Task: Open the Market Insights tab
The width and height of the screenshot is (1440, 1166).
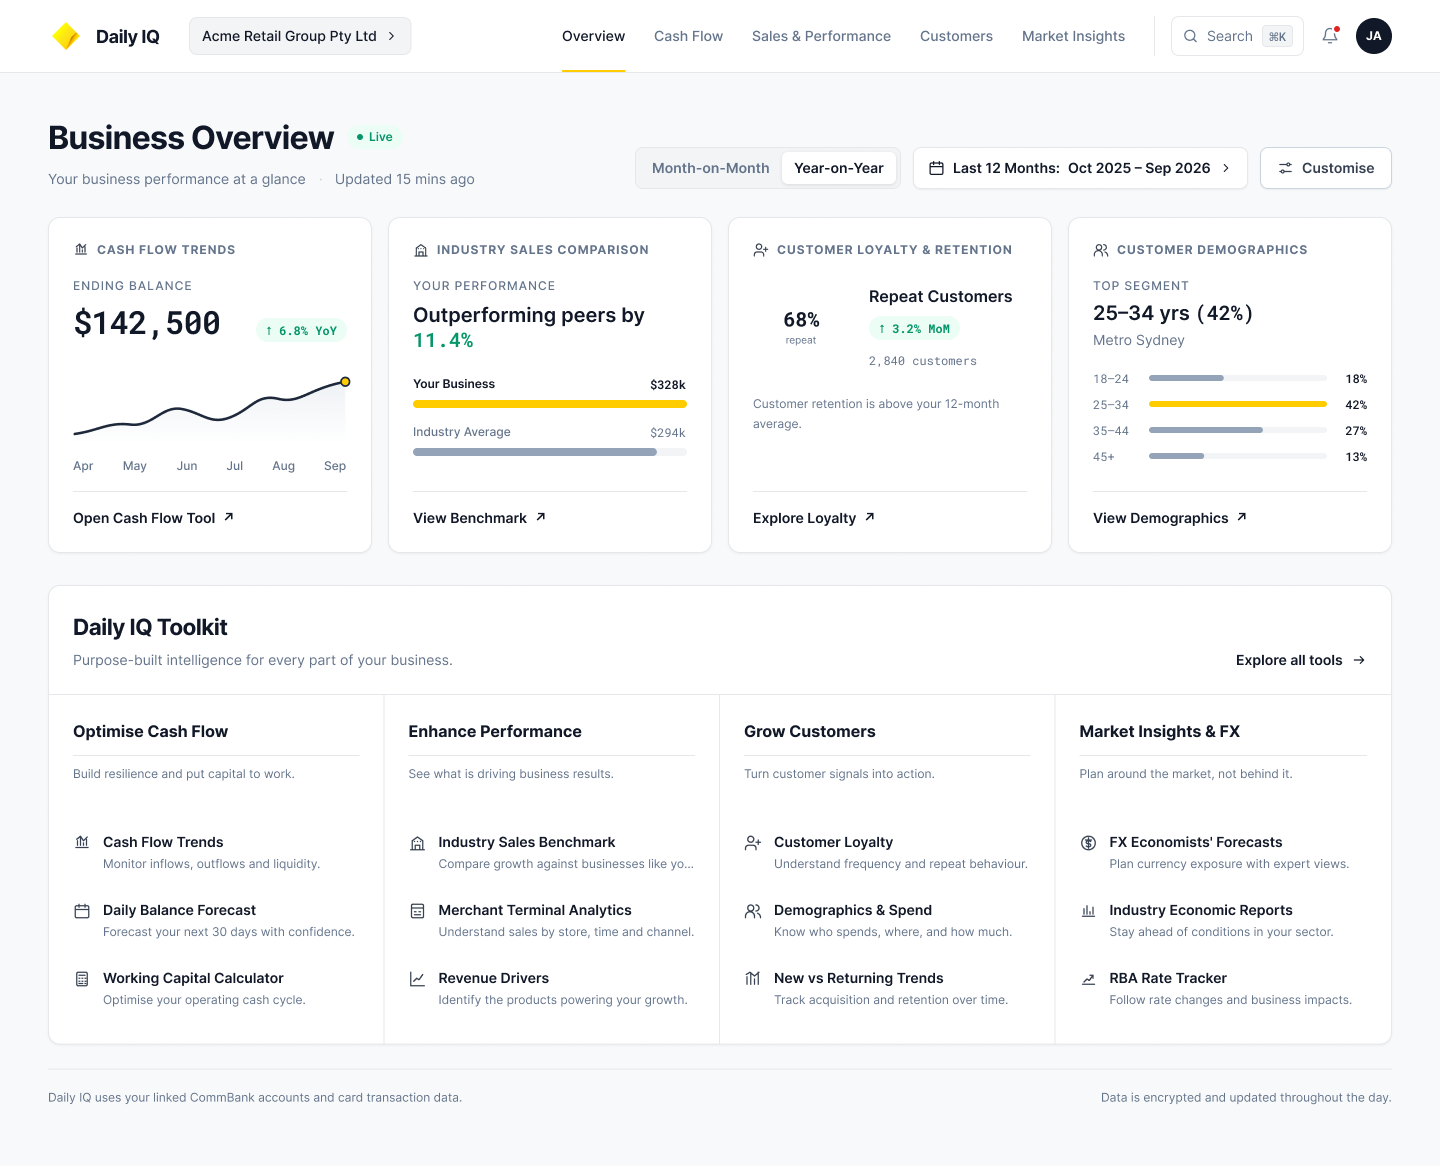Action: (1073, 36)
